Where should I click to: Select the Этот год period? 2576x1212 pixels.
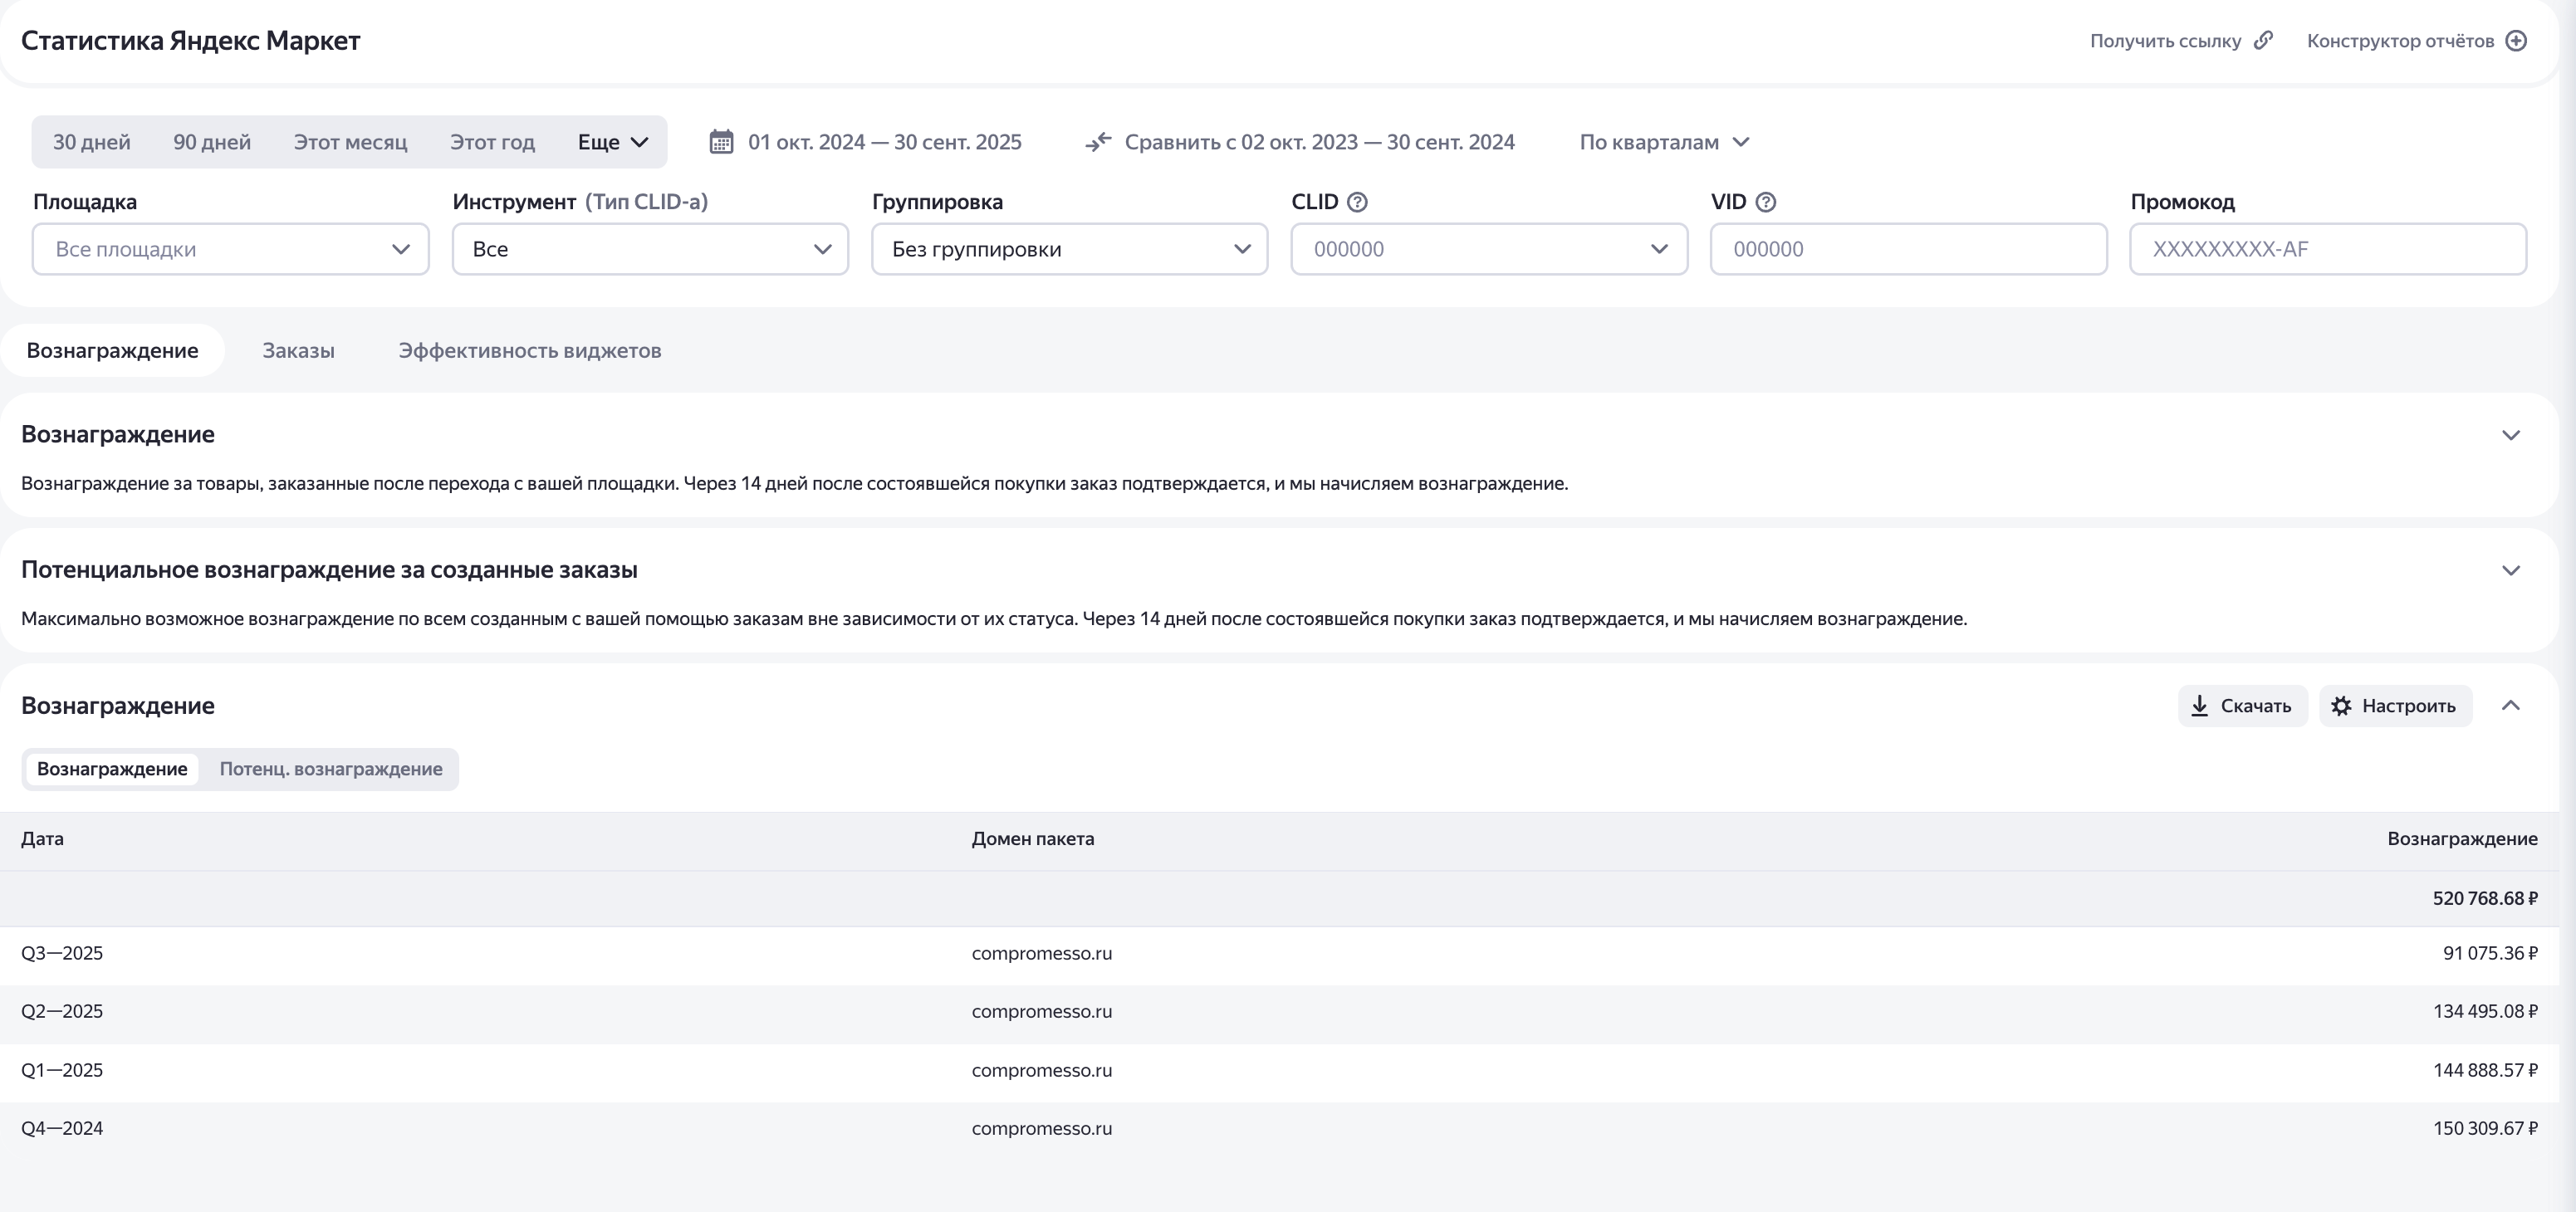(492, 142)
